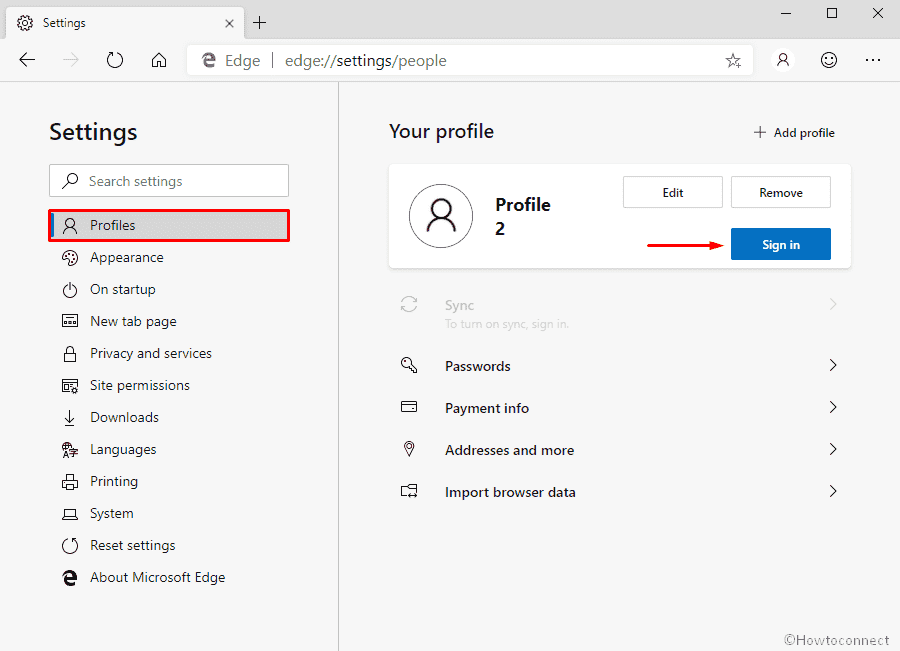Open Addresses and more

click(x=620, y=450)
